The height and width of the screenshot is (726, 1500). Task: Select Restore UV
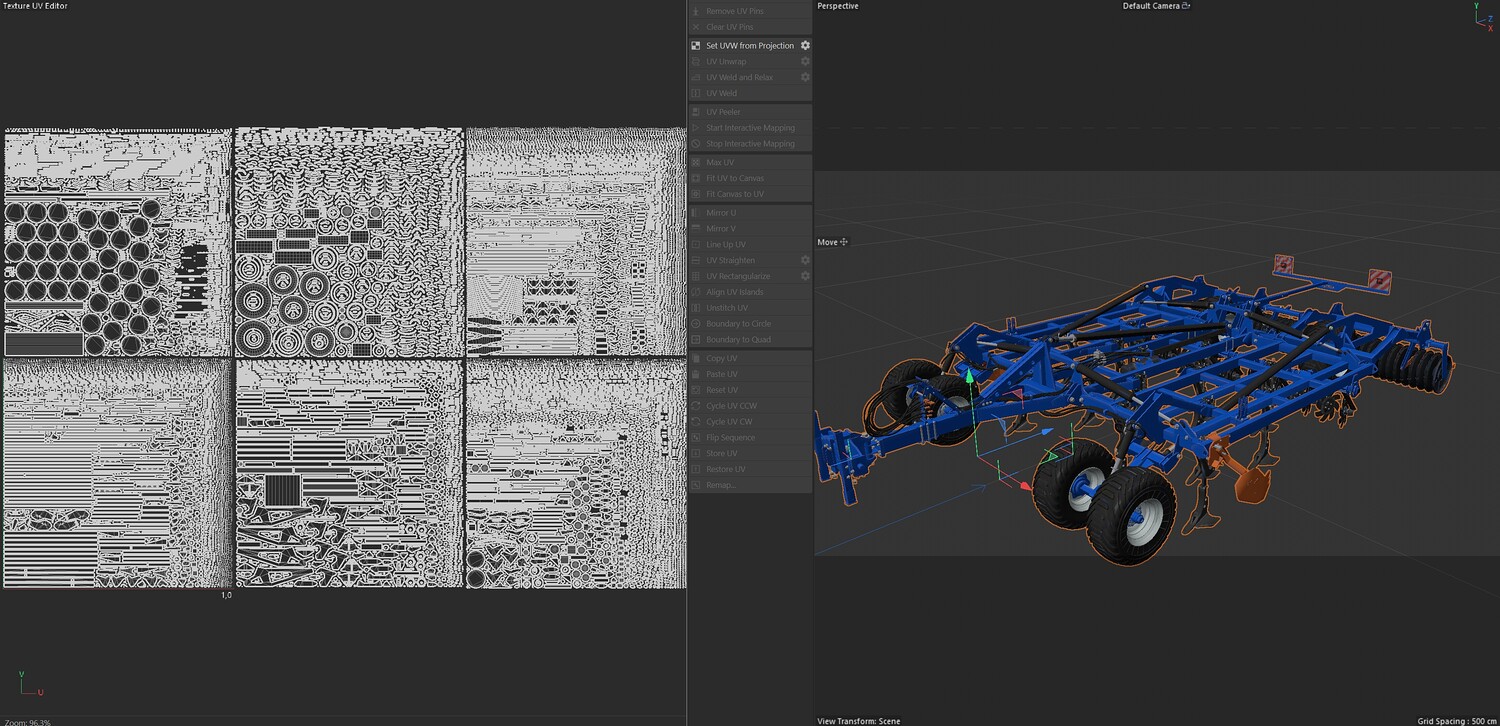(x=726, y=470)
